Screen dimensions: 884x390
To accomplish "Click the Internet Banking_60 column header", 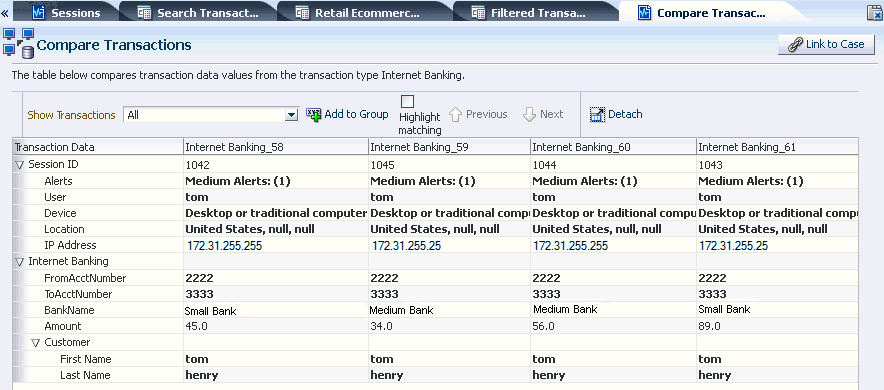I will [613, 147].
